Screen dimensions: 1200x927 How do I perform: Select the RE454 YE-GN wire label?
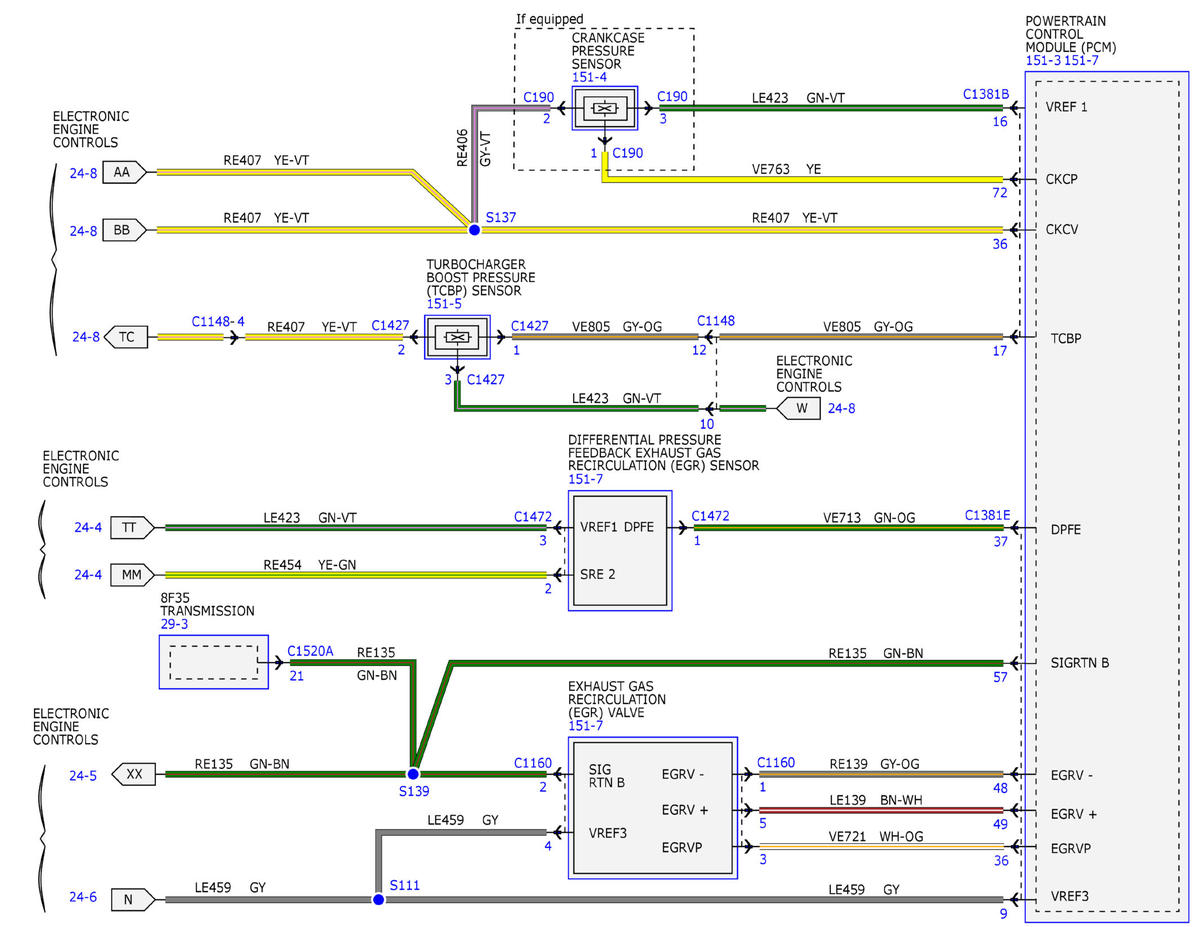point(309,565)
